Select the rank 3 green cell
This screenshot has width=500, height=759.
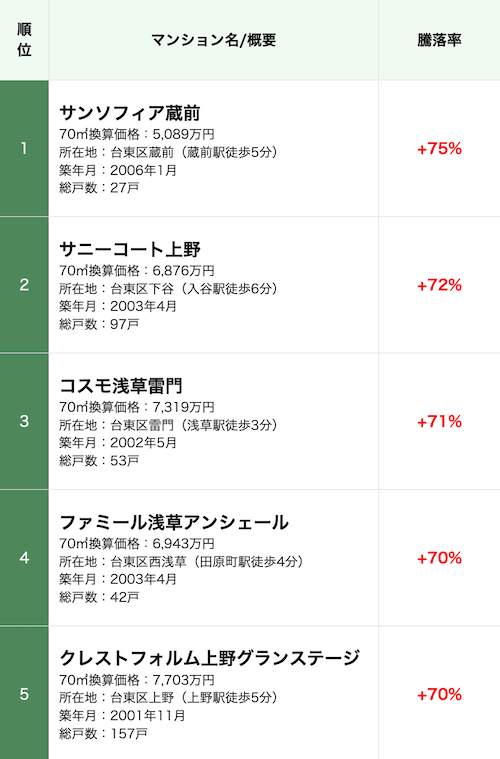click(24, 422)
